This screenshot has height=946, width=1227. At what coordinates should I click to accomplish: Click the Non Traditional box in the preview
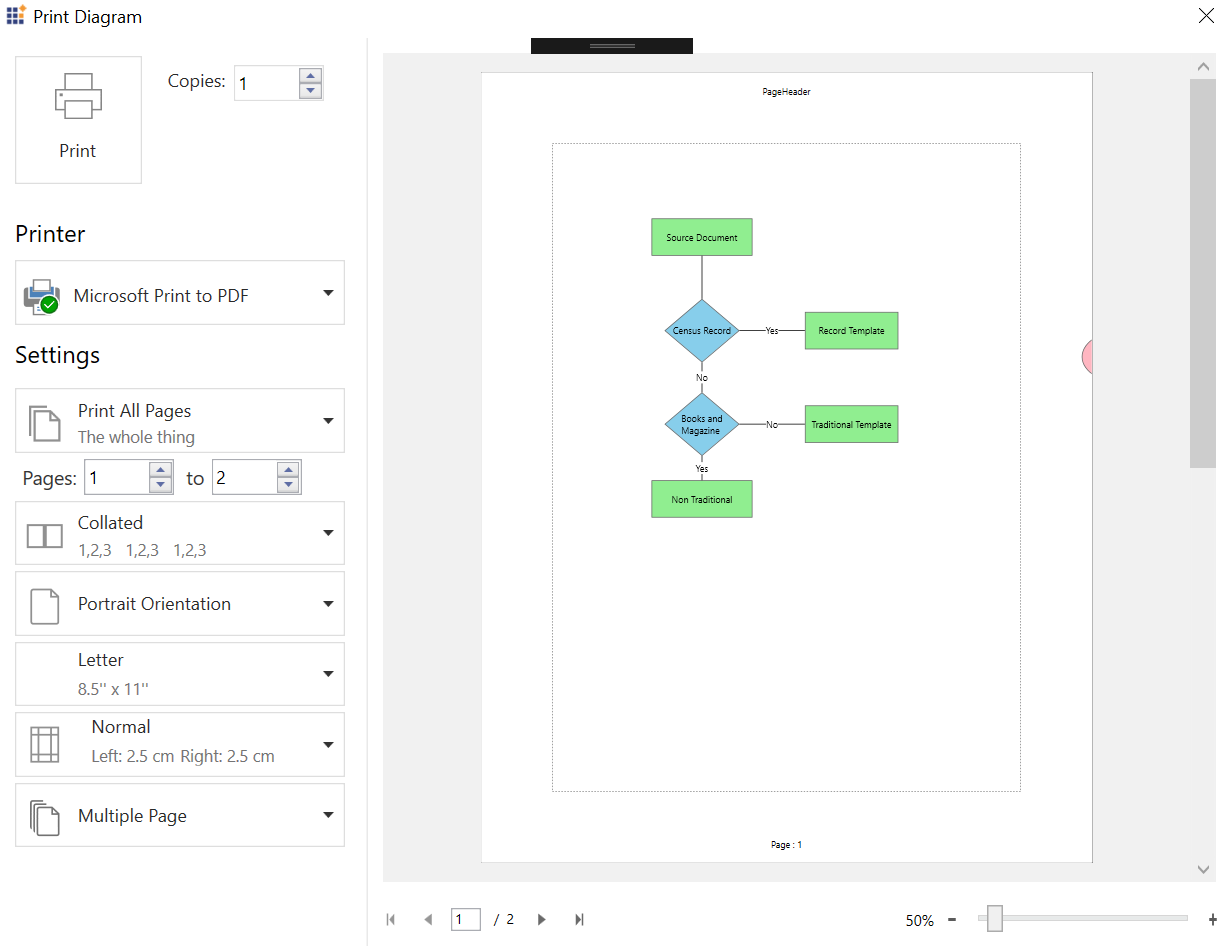click(x=702, y=499)
